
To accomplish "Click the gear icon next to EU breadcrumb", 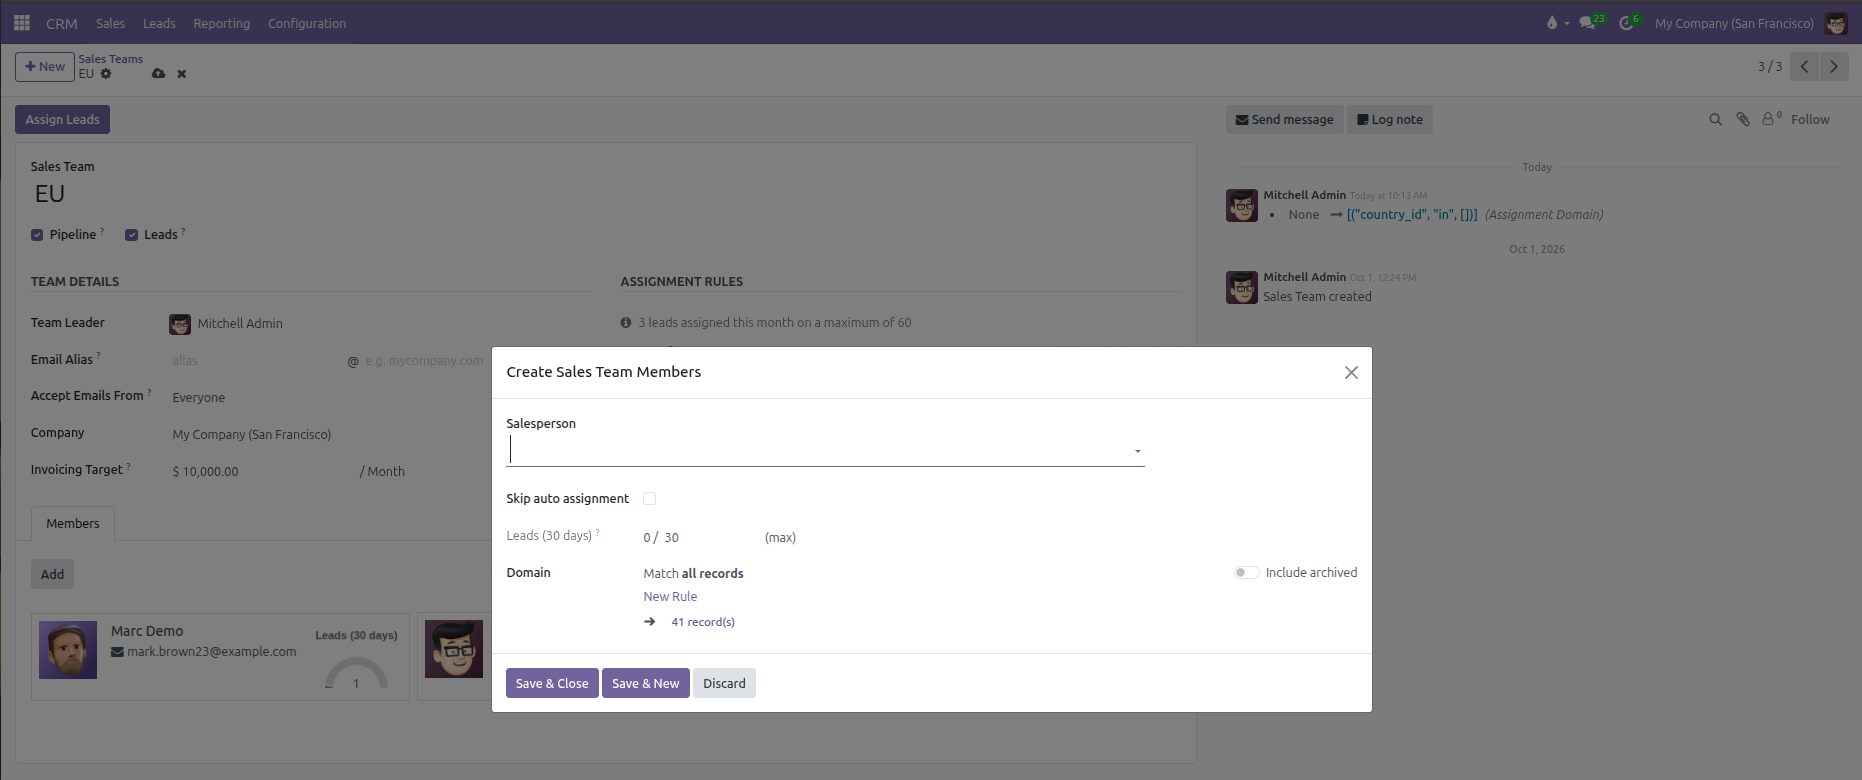I will coord(106,74).
